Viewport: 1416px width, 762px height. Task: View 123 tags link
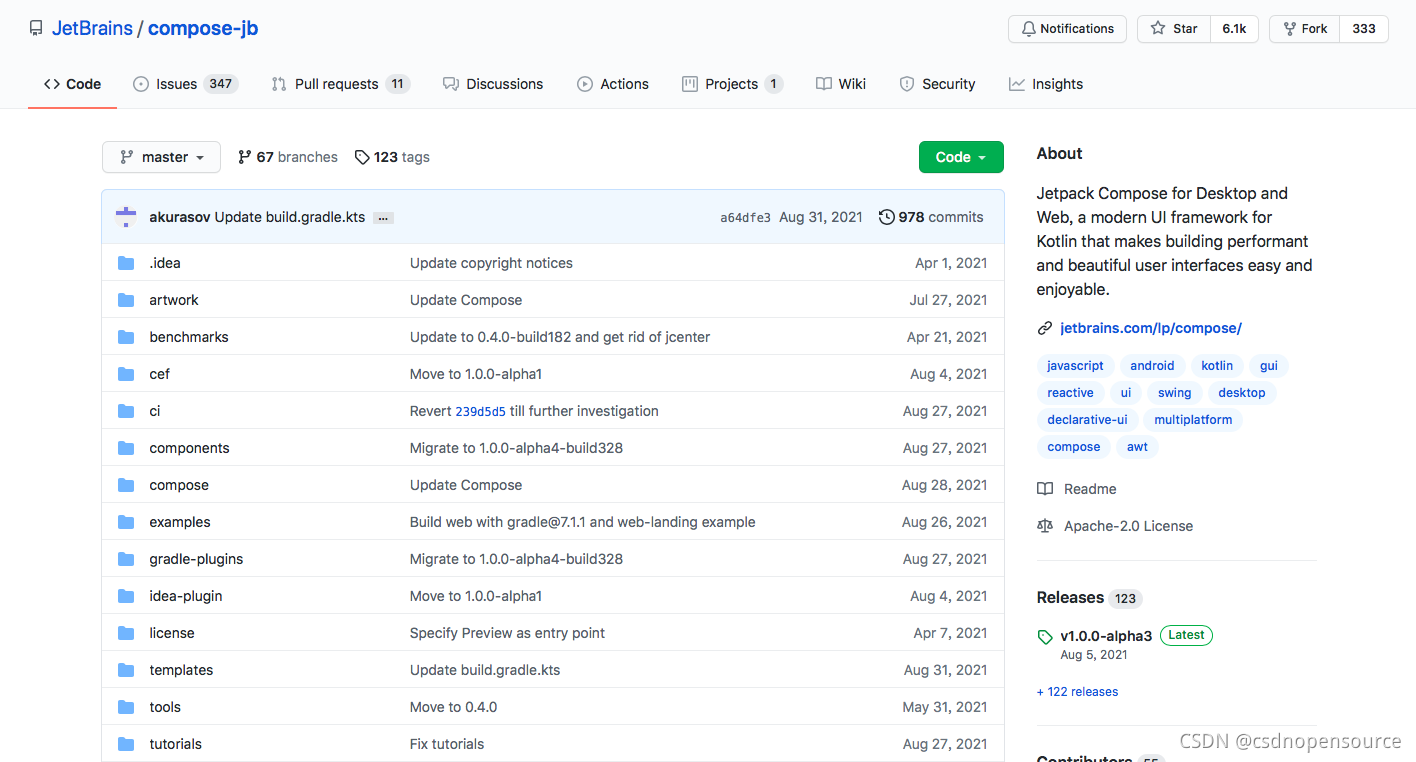(392, 157)
